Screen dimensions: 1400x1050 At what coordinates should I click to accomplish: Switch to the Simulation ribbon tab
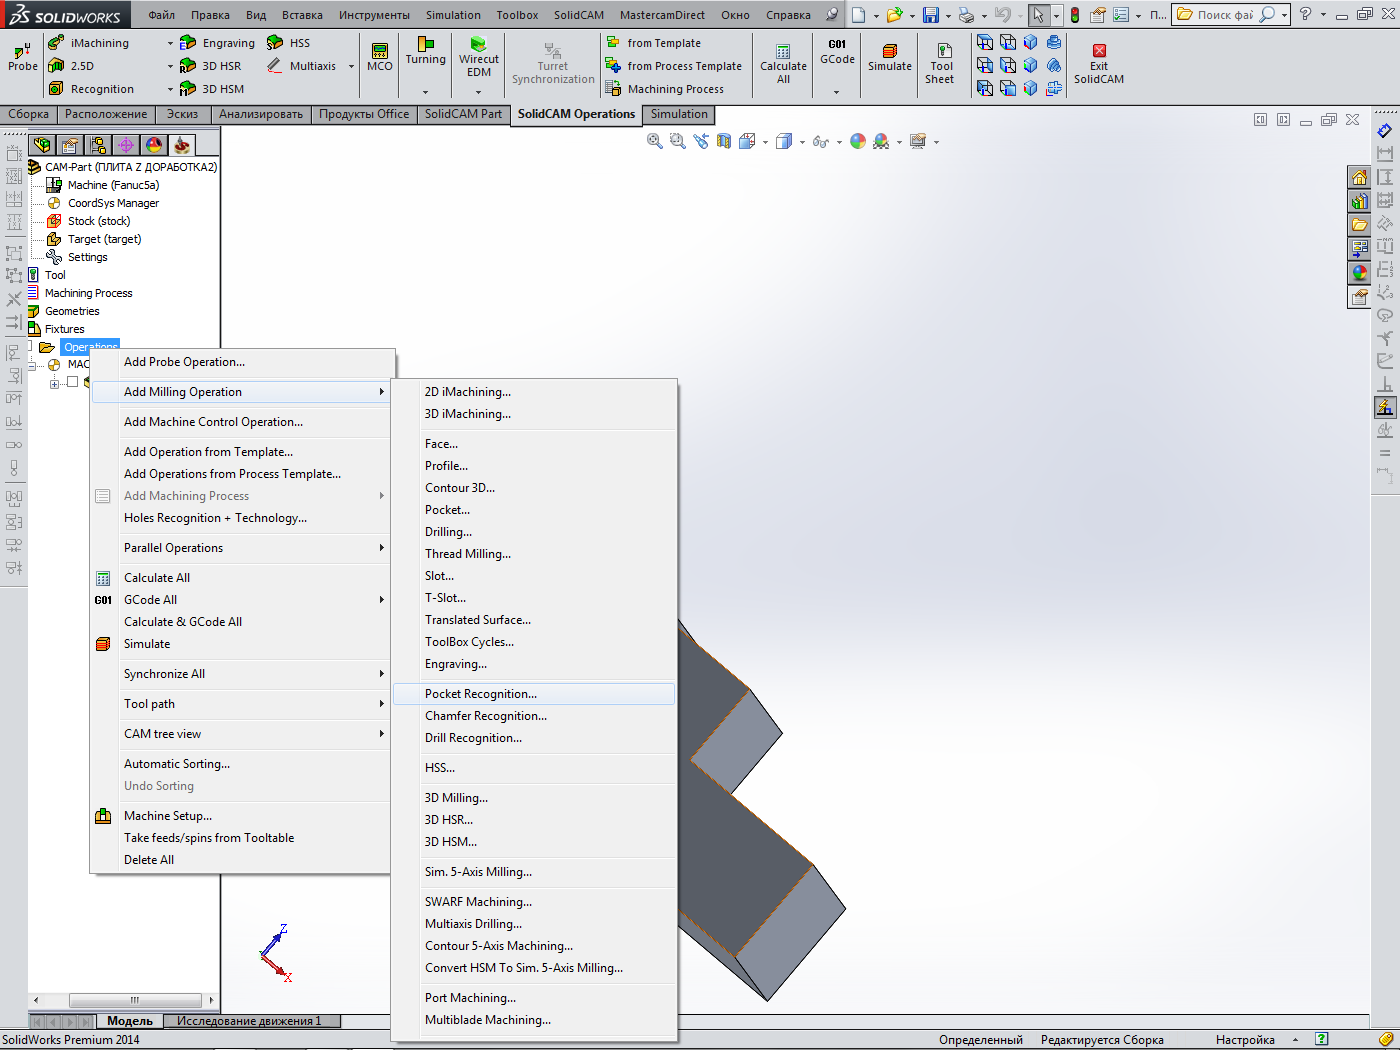(x=679, y=114)
